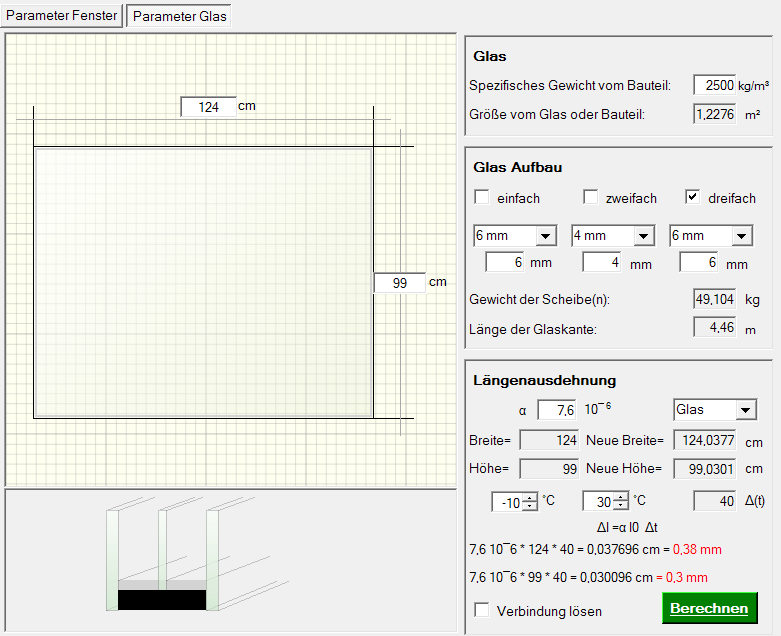Click the glass pane drawing in the grid

coord(204,282)
